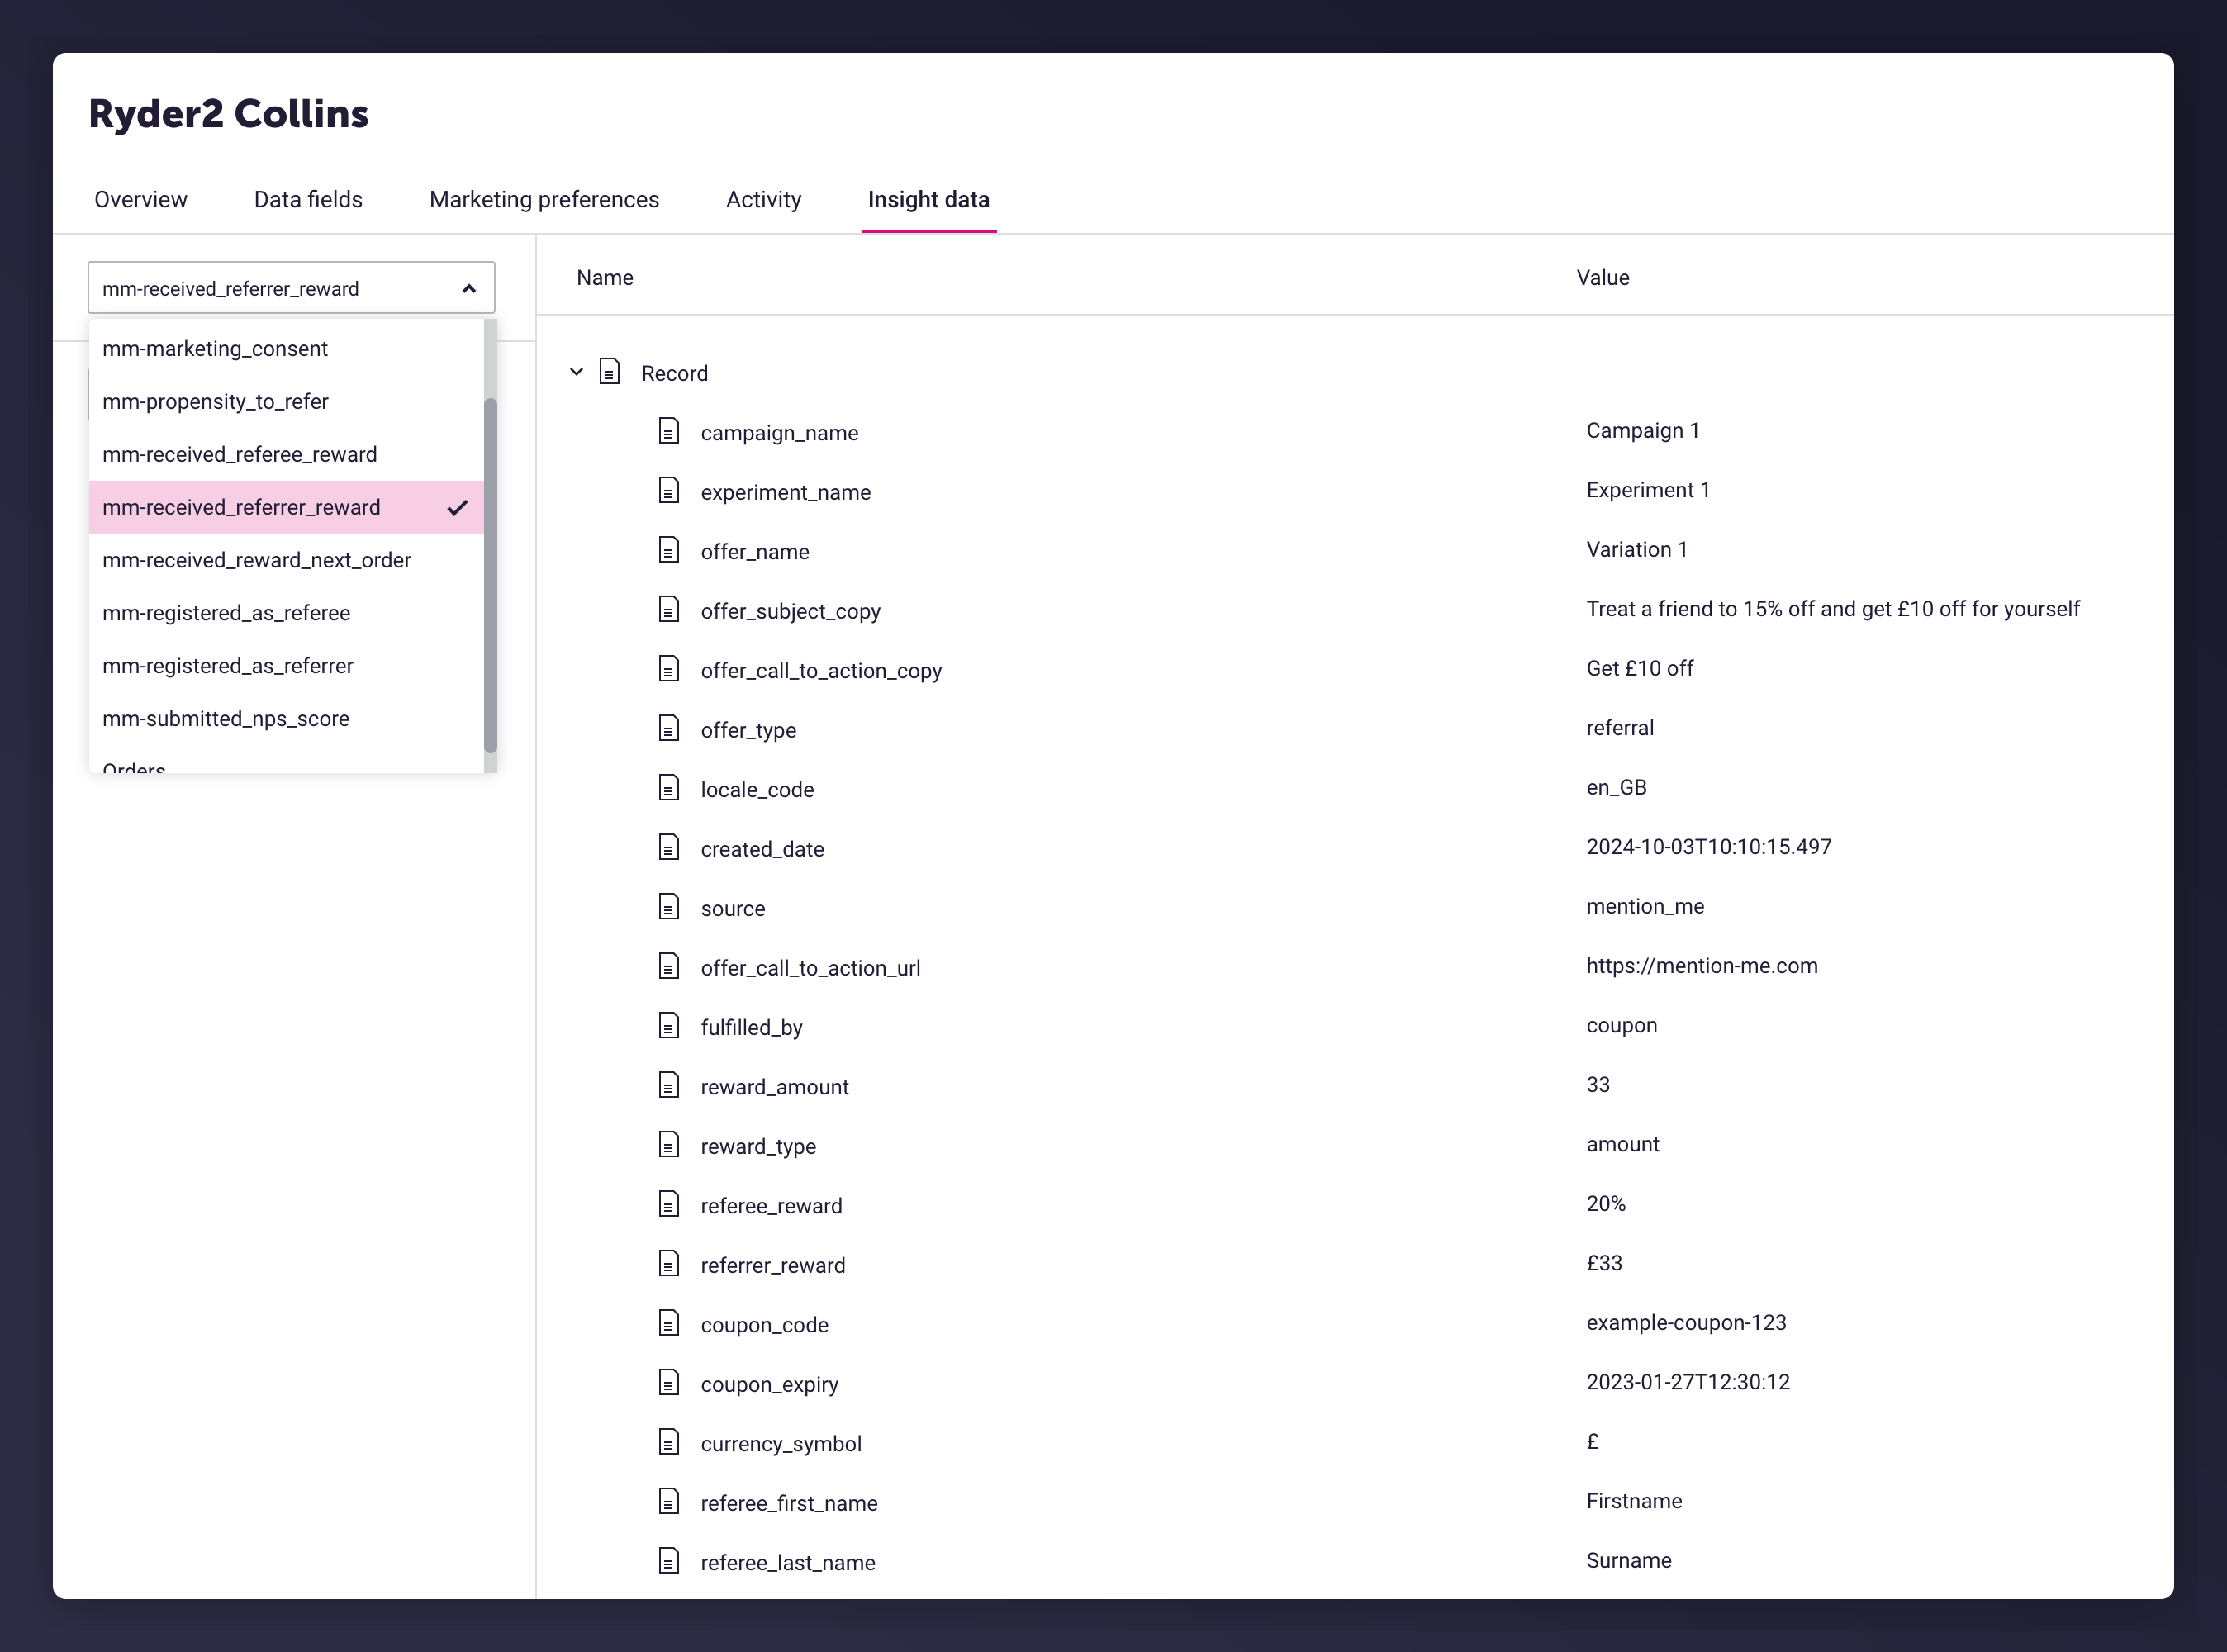The width and height of the screenshot is (2227, 1652).
Task: Click the https://mention-me.com value
Action: (x=1702, y=966)
